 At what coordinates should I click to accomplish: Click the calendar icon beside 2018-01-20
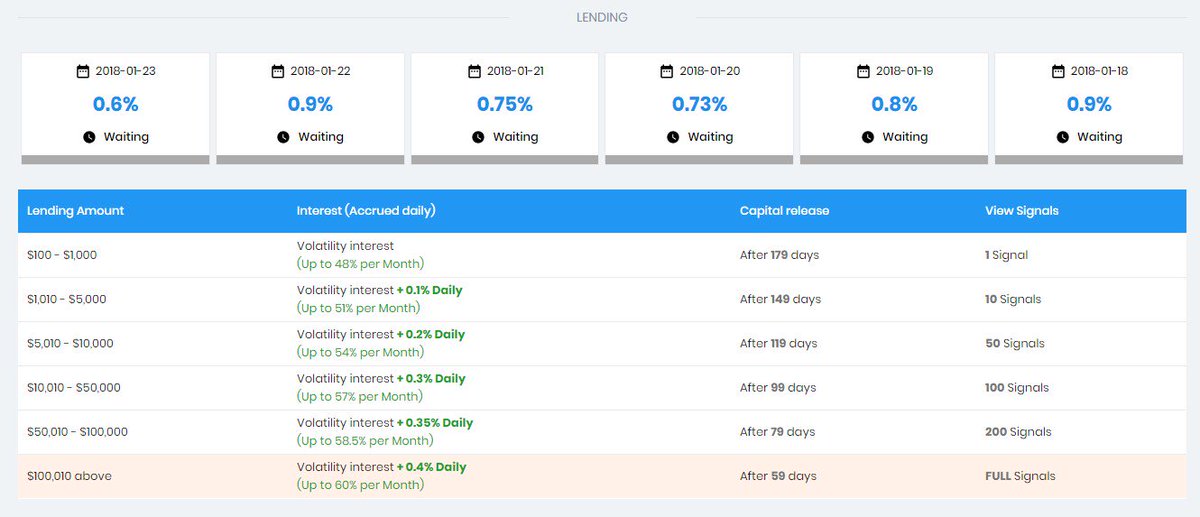[x=667, y=71]
